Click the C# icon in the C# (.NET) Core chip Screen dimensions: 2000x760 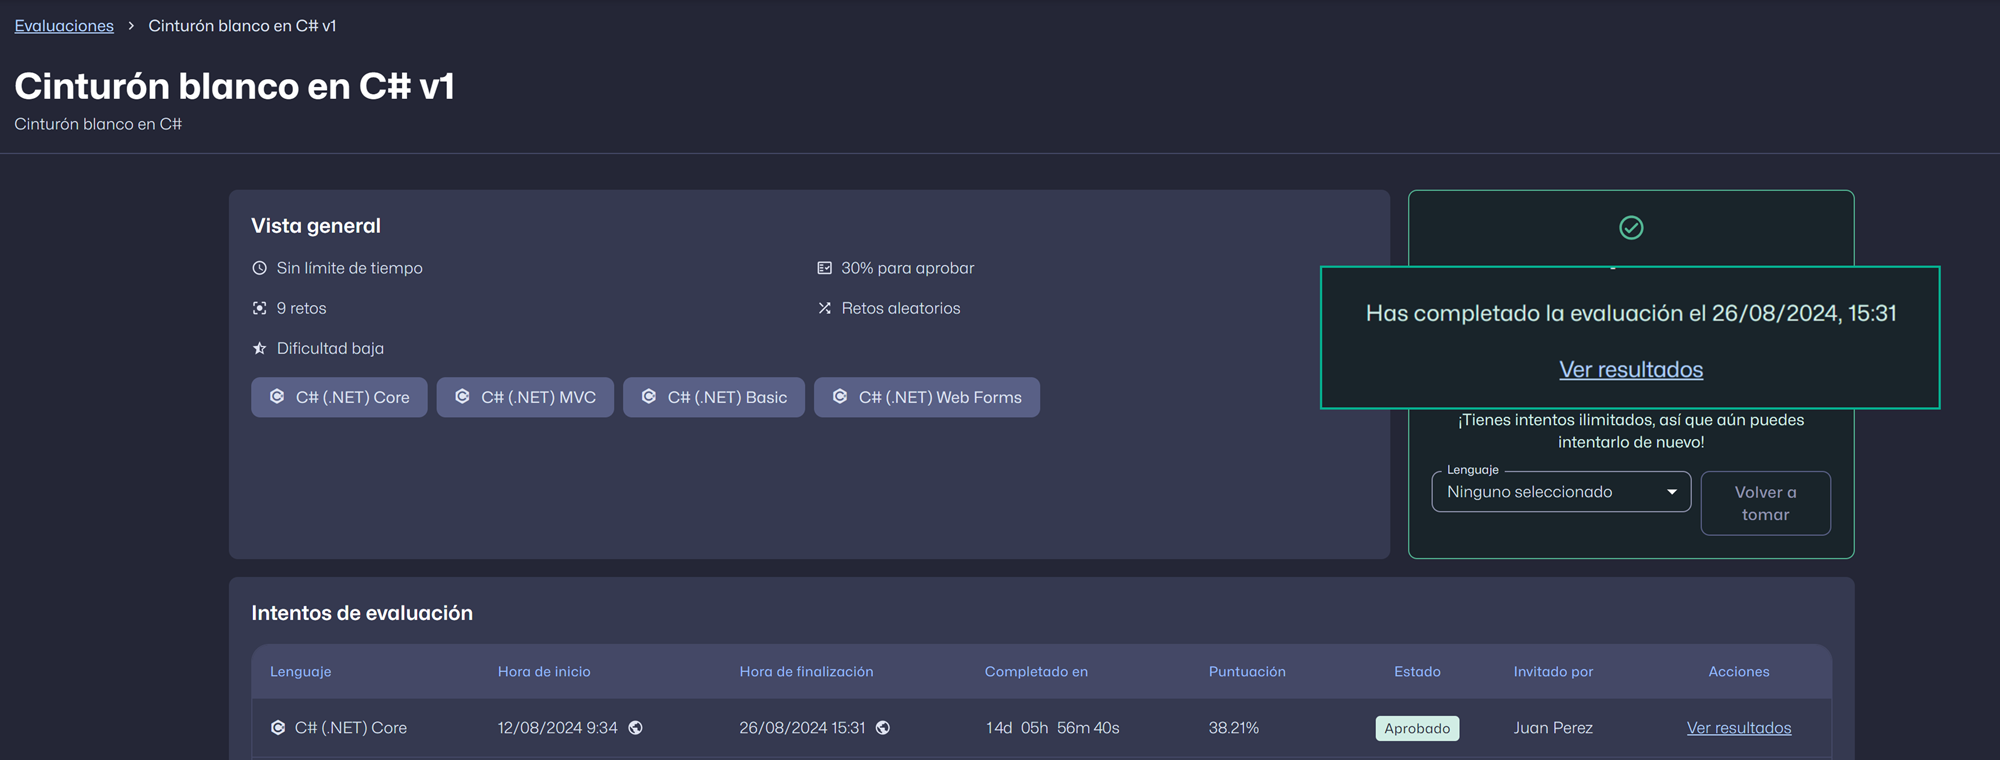click(277, 397)
